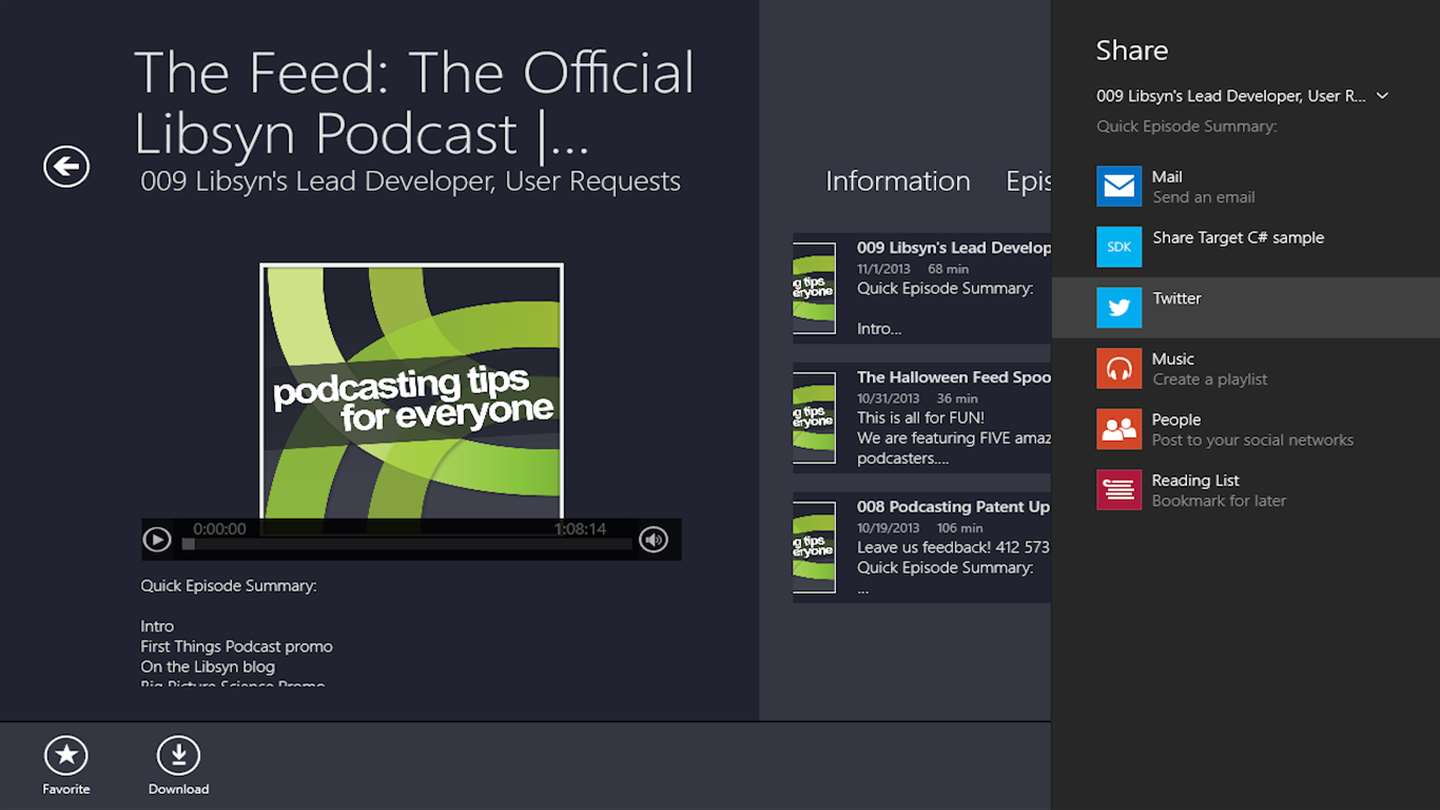Screen dimensions: 1440x810
Task: Open episode 009 Libsyn's Lead Developer in list
Action: click(x=922, y=288)
